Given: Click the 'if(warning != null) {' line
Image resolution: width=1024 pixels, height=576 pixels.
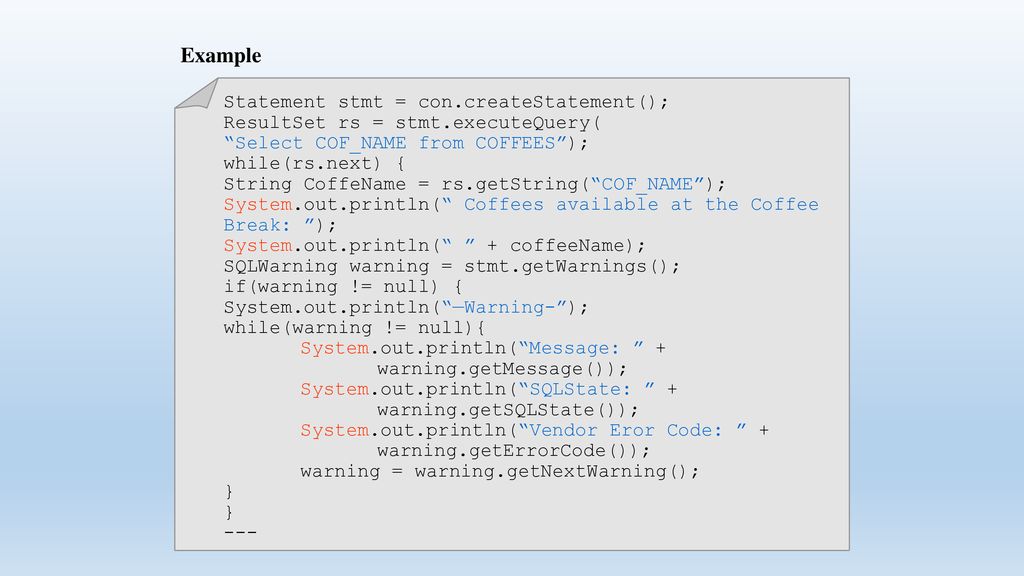Looking at the screenshot, I should tap(343, 287).
